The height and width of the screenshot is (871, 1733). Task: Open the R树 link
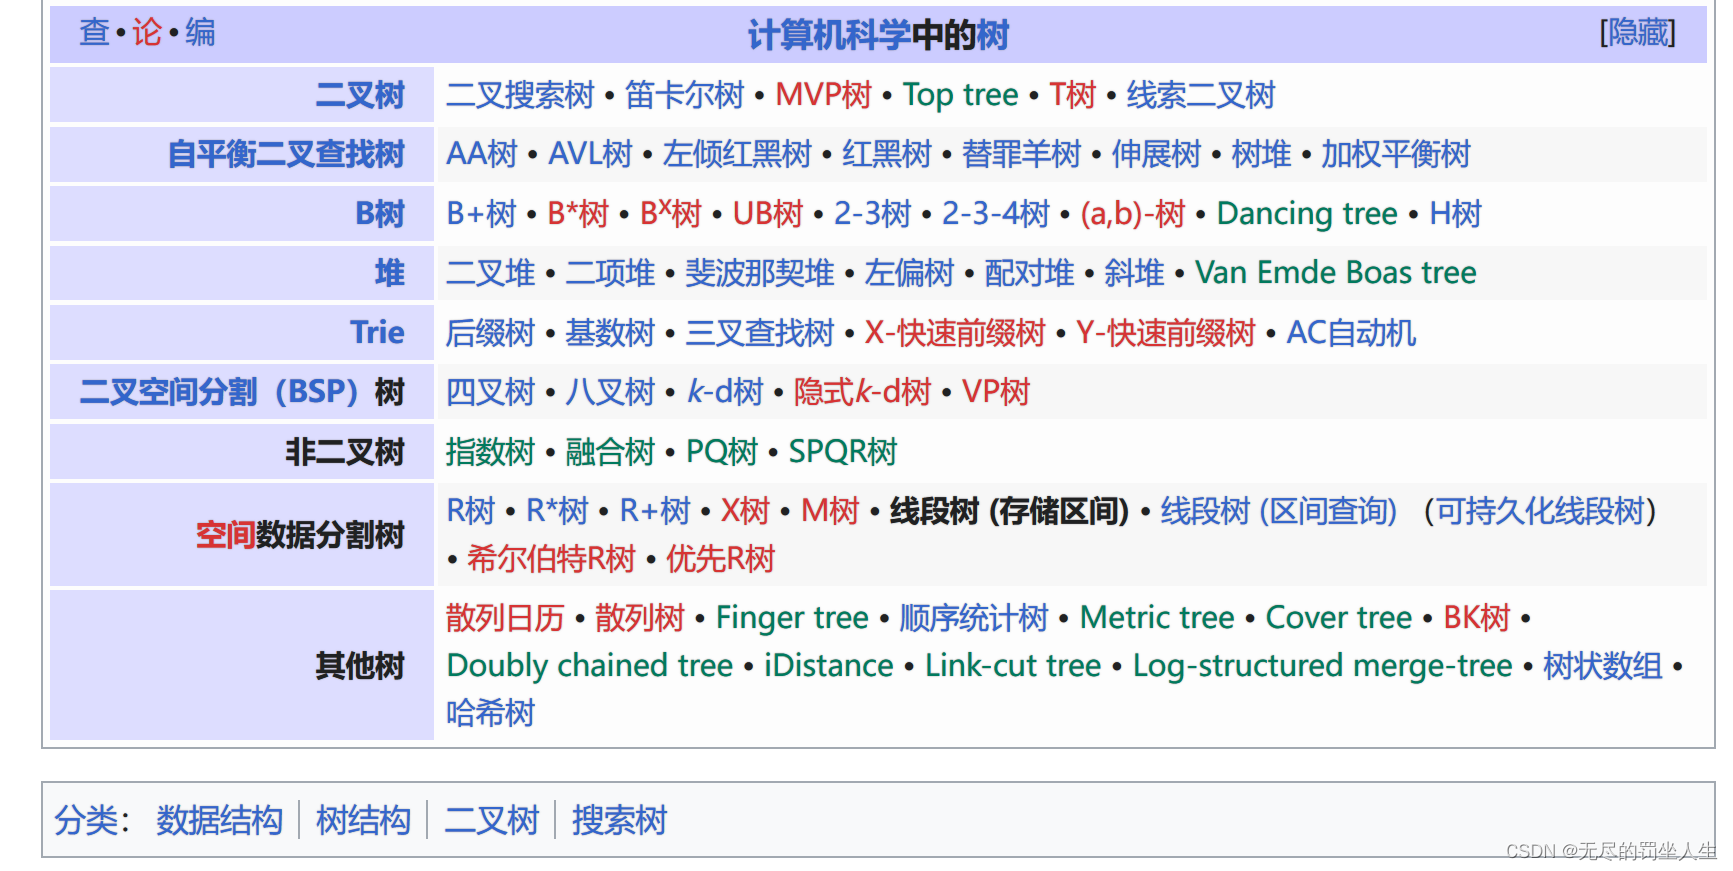coord(471,510)
